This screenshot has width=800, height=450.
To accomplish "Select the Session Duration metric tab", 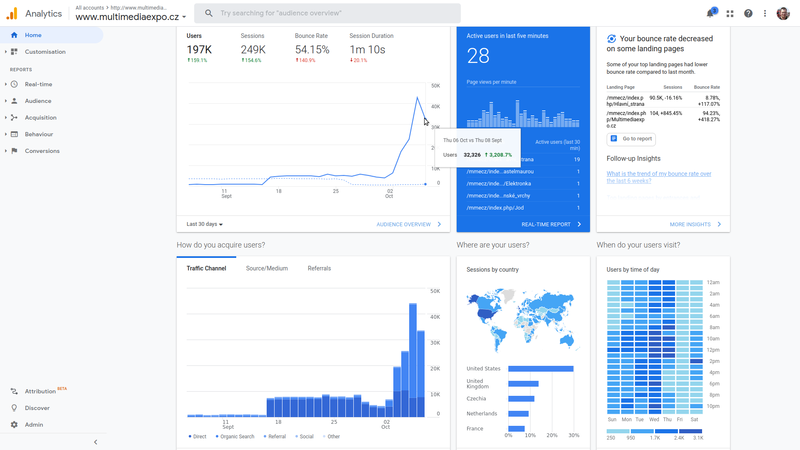I will click(x=371, y=48).
